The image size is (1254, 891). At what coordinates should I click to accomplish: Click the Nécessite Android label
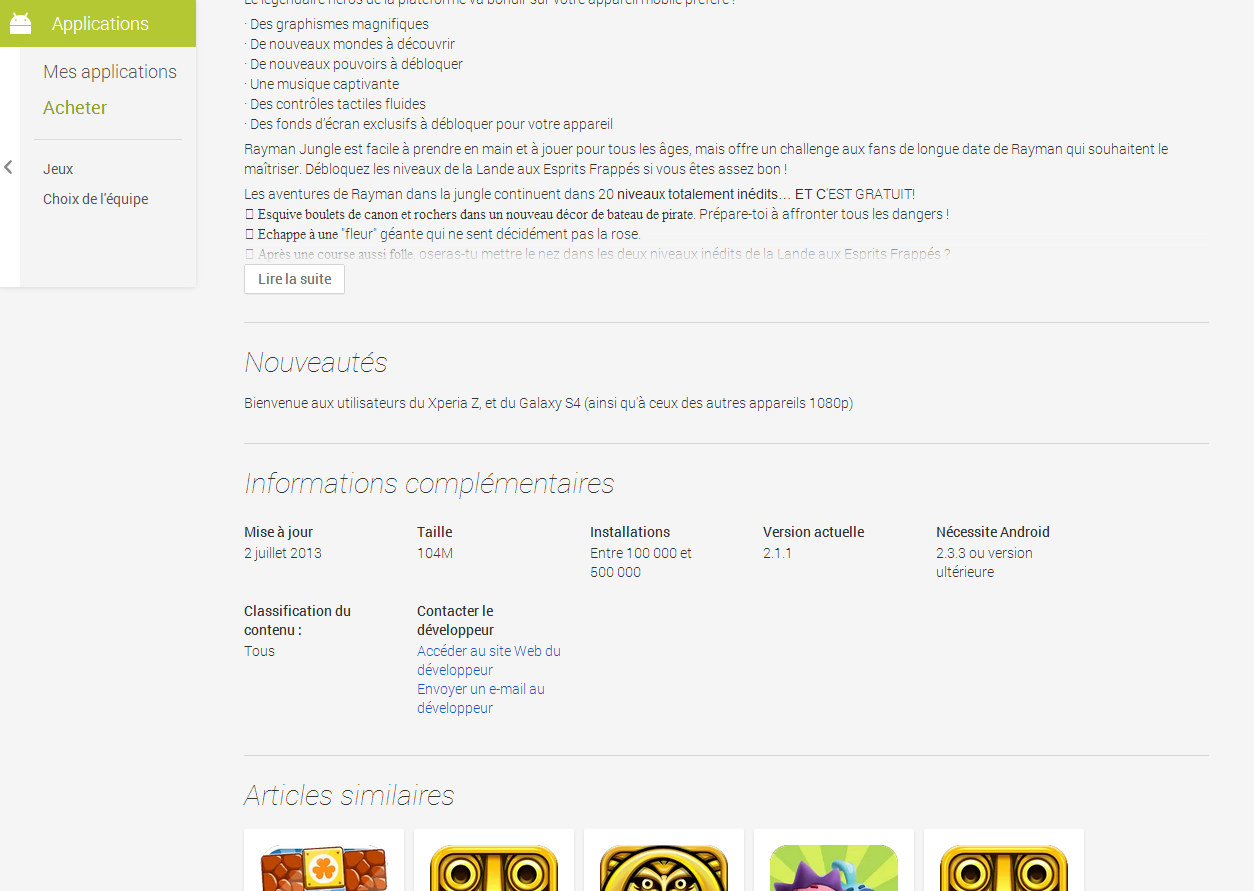click(993, 532)
